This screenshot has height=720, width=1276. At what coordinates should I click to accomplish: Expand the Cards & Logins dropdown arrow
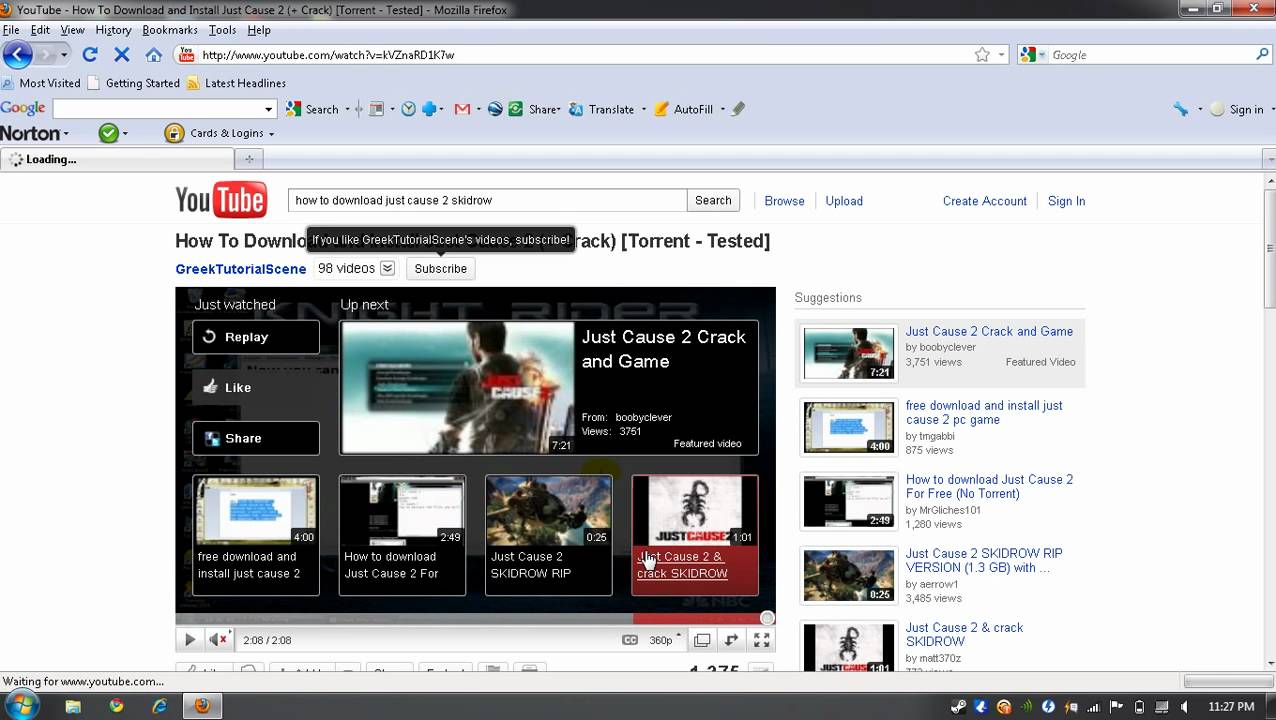pyautogui.click(x=271, y=134)
